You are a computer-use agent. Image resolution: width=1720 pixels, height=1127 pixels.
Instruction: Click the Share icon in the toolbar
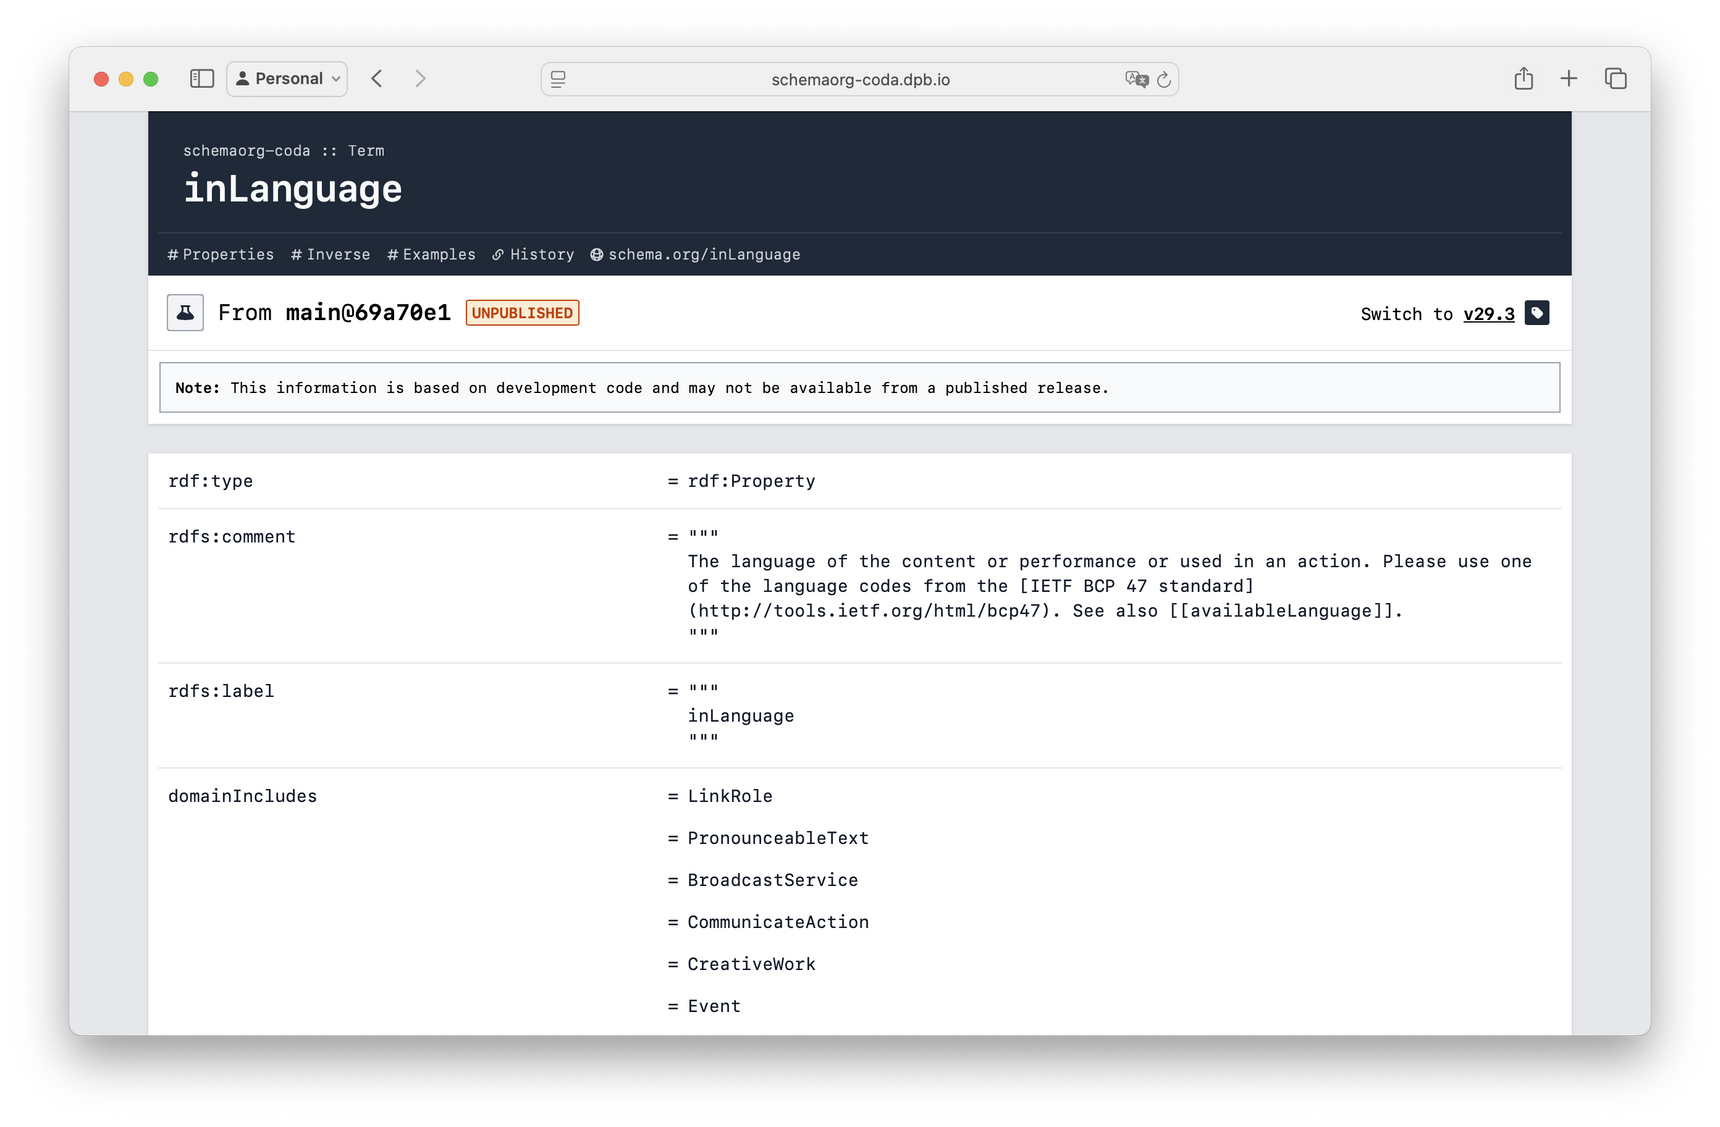pos(1524,77)
